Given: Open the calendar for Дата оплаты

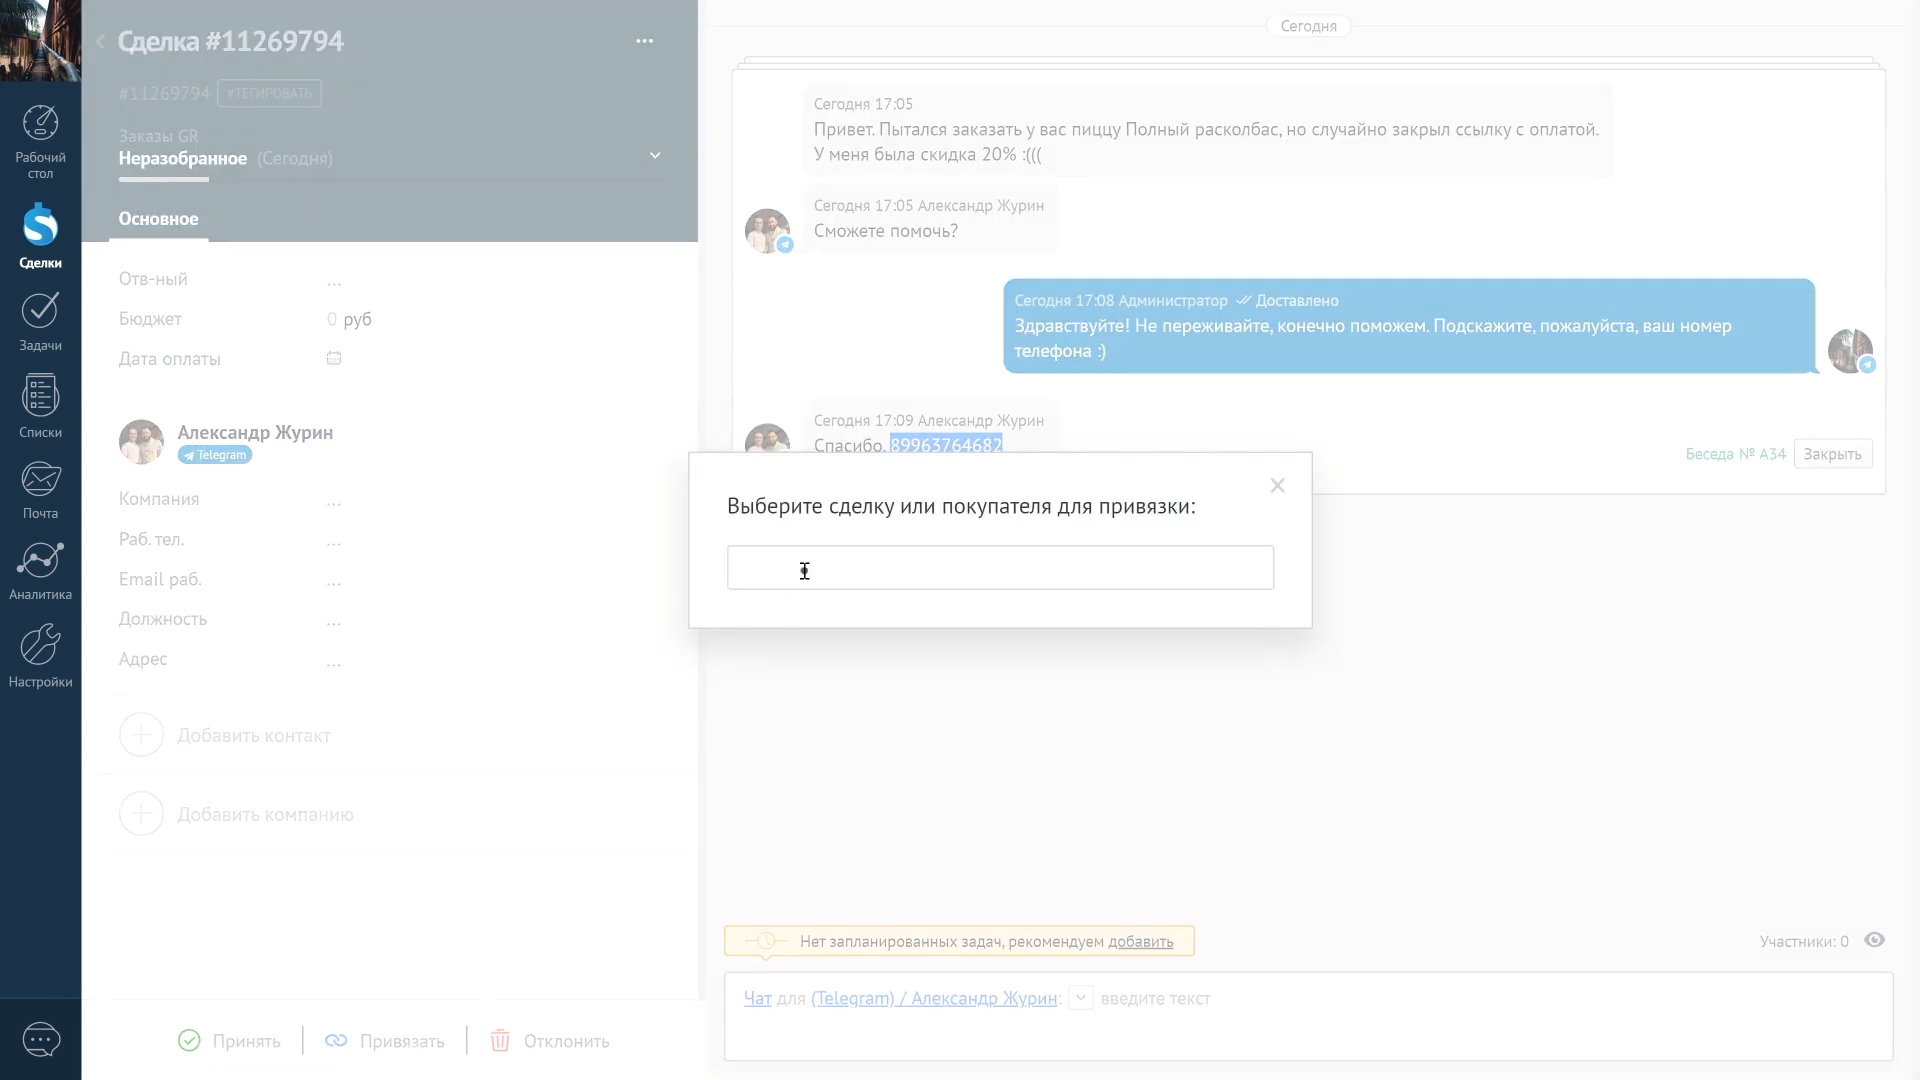Looking at the screenshot, I should point(333,357).
